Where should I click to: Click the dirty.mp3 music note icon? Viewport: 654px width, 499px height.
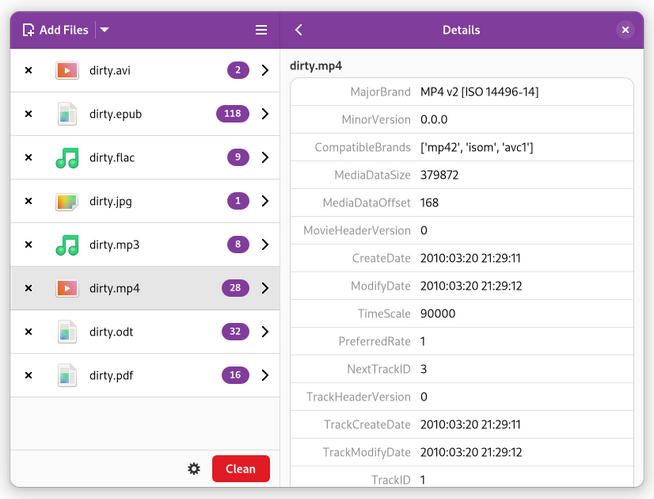pos(66,245)
